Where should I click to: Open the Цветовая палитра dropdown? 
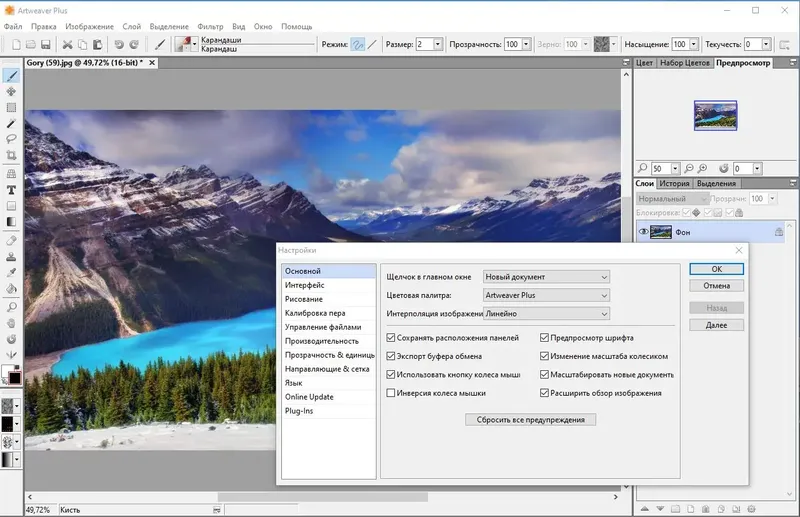546,295
